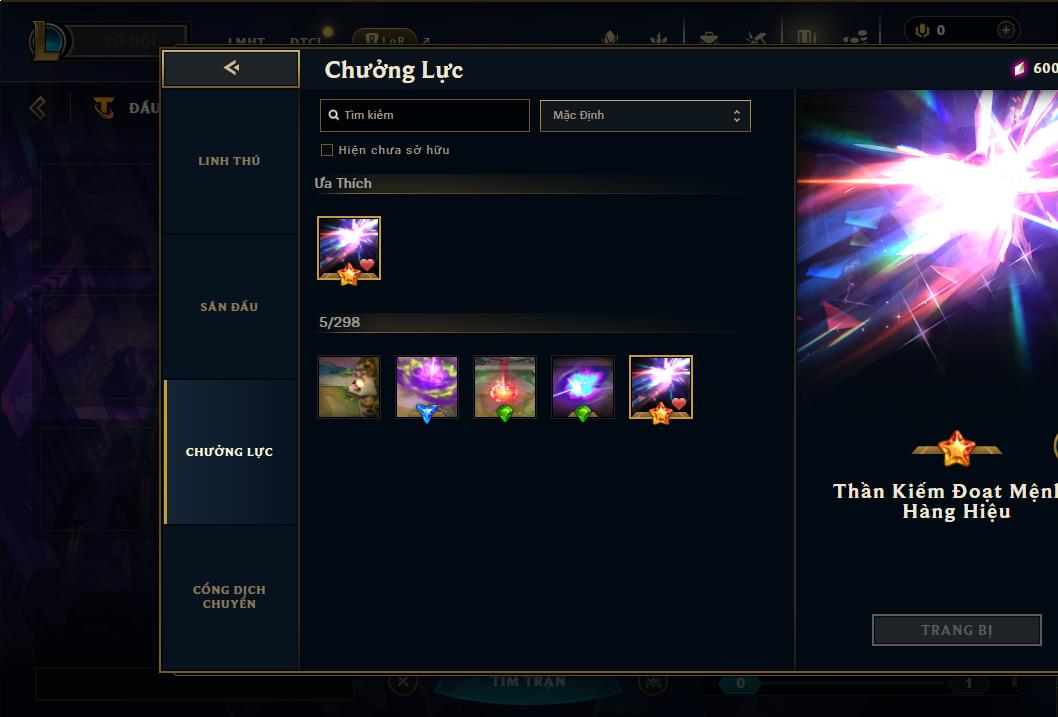Open the Cổng Dịch Chuyển tab
The width and height of the screenshot is (1058, 717).
click(229, 597)
